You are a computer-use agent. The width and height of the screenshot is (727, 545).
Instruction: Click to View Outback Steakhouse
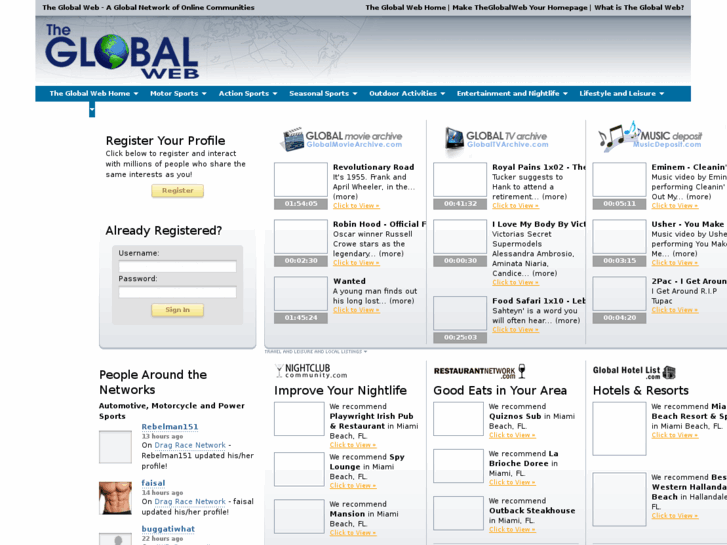(x=512, y=529)
